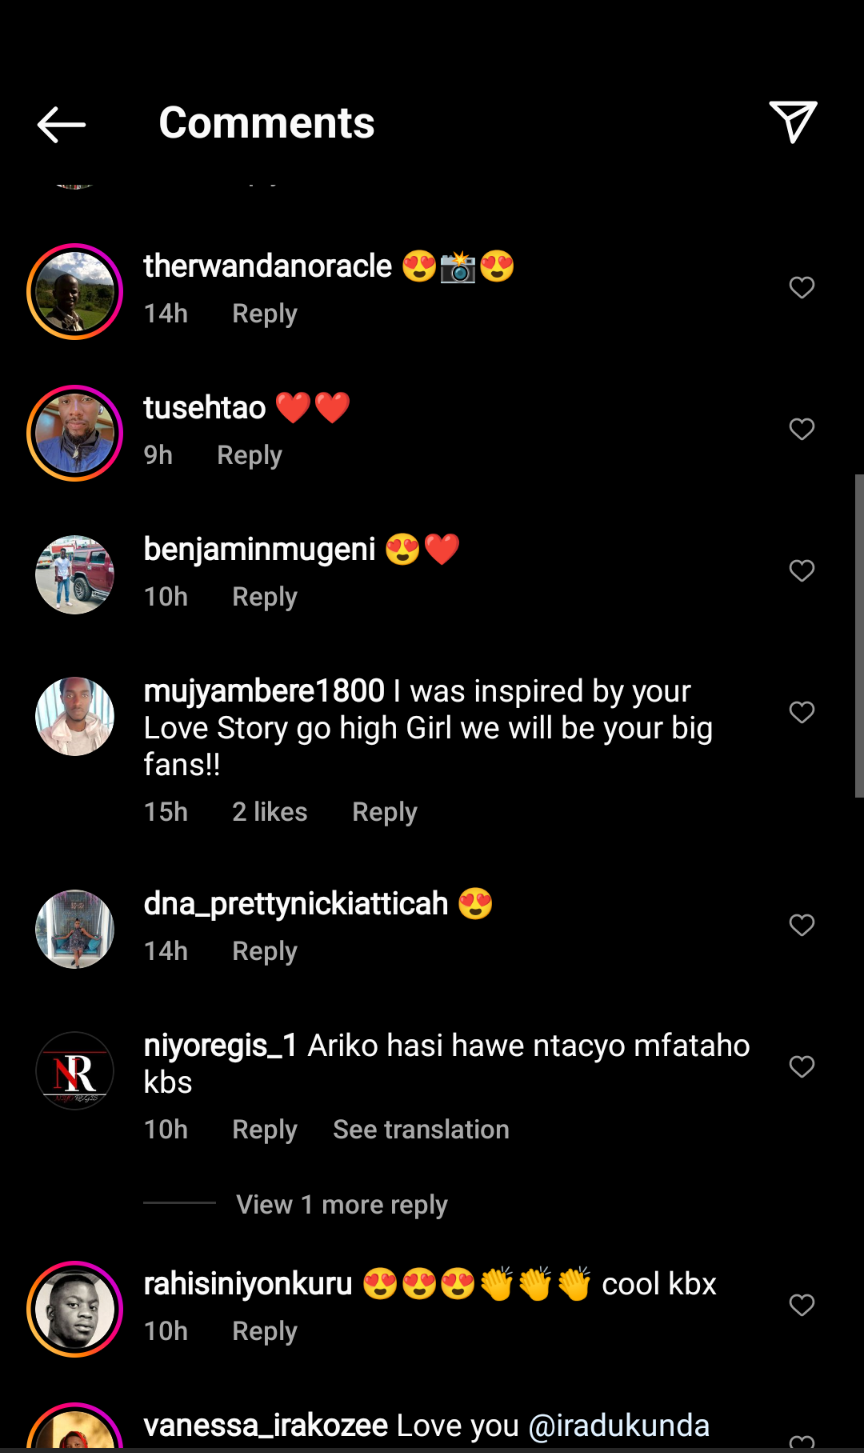
Task: Click the comments scrollbar handle
Action: coord(858,635)
